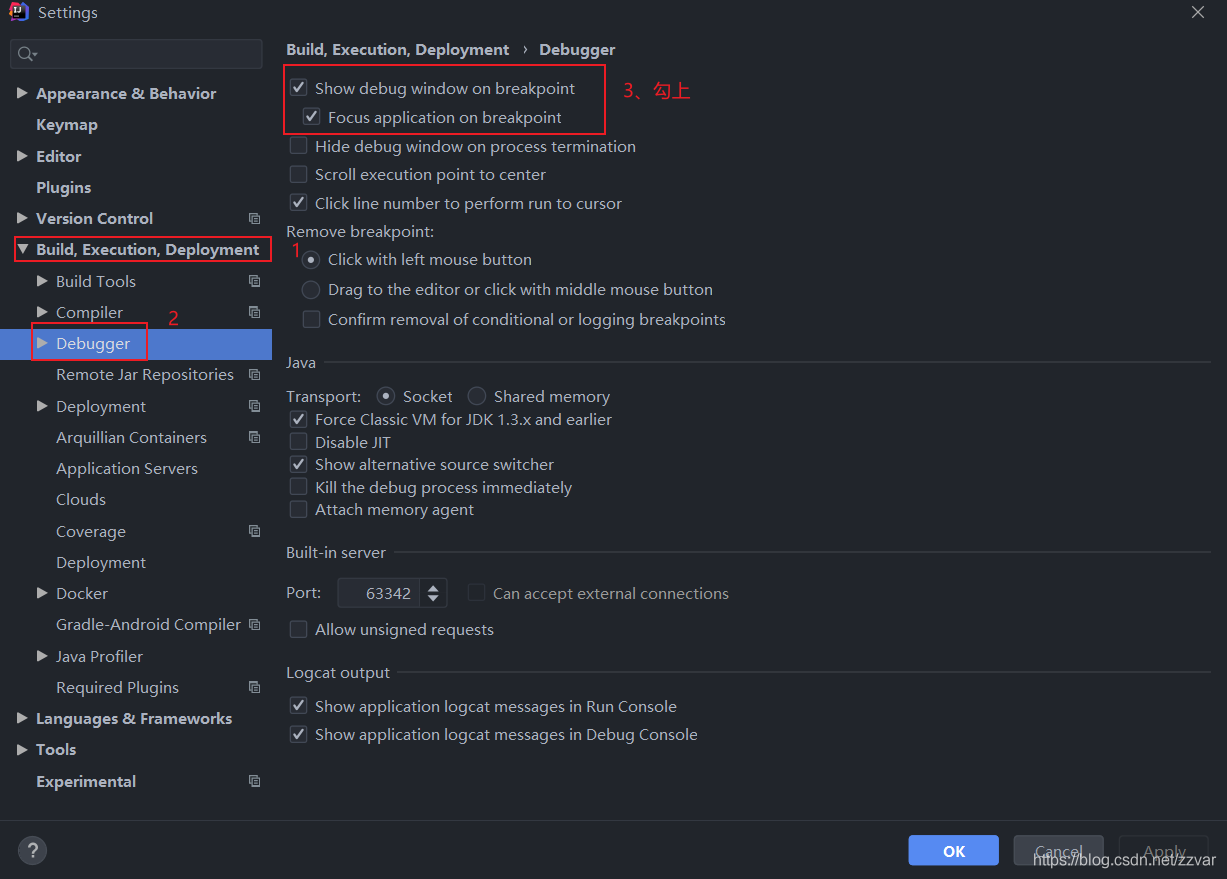Select Arquillian Containers item
Screen dimensions: 1227x879
(x=131, y=438)
